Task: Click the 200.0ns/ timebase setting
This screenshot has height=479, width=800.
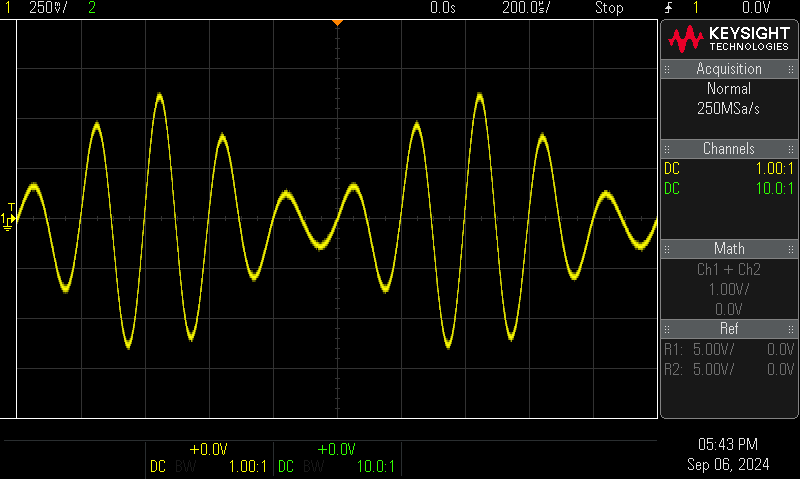Action: click(525, 8)
